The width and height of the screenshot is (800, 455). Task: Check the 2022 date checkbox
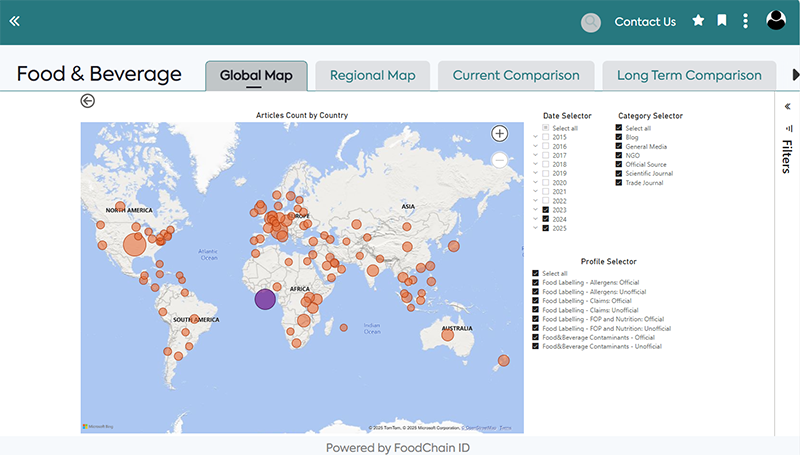click(x=546, y=201)
